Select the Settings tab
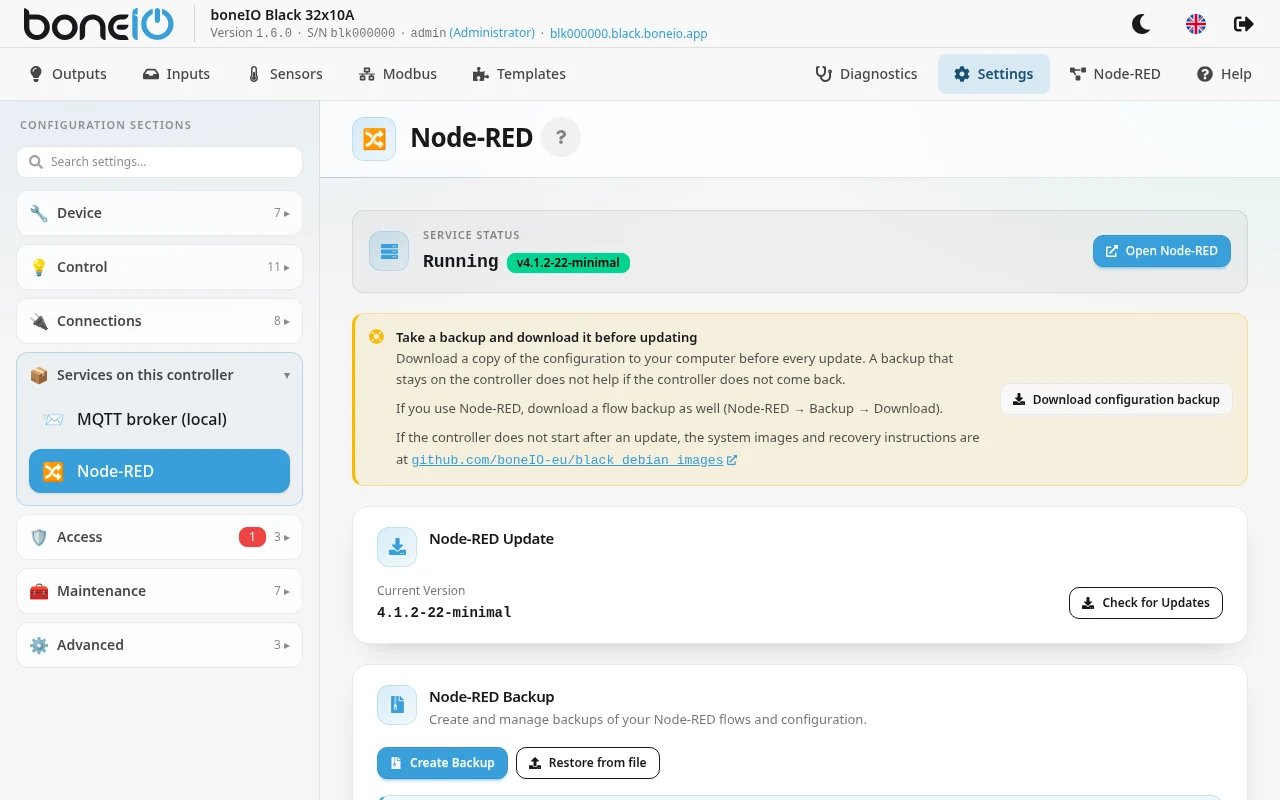The height and width of the screenshot is (800, 1280). [x=993, y=74]
